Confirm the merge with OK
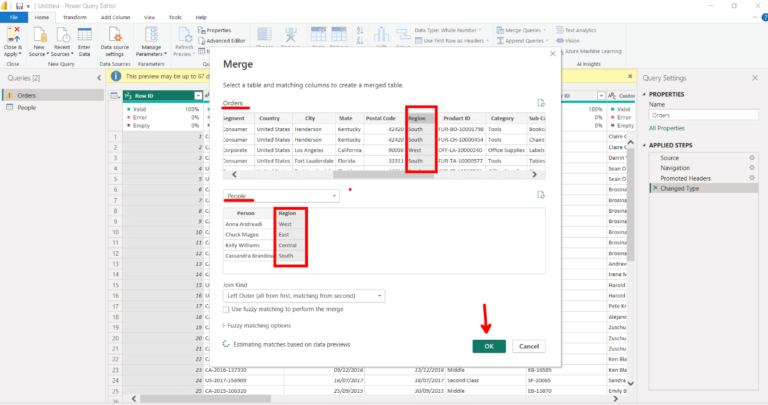768x405 pixels. [x=489, y=346]
